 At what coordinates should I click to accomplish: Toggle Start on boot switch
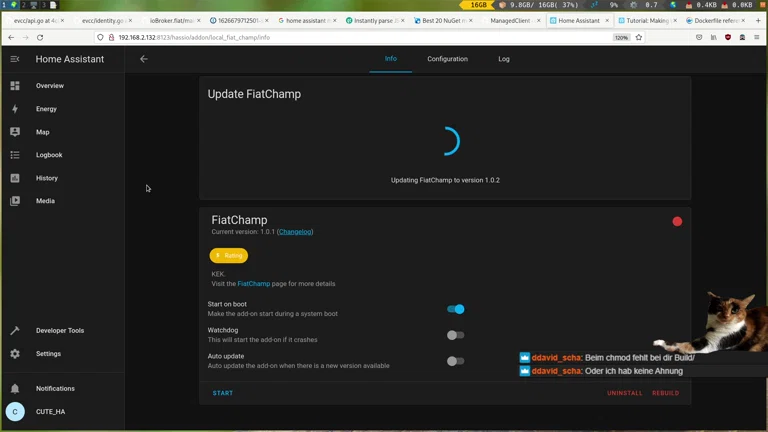[456, 309]
